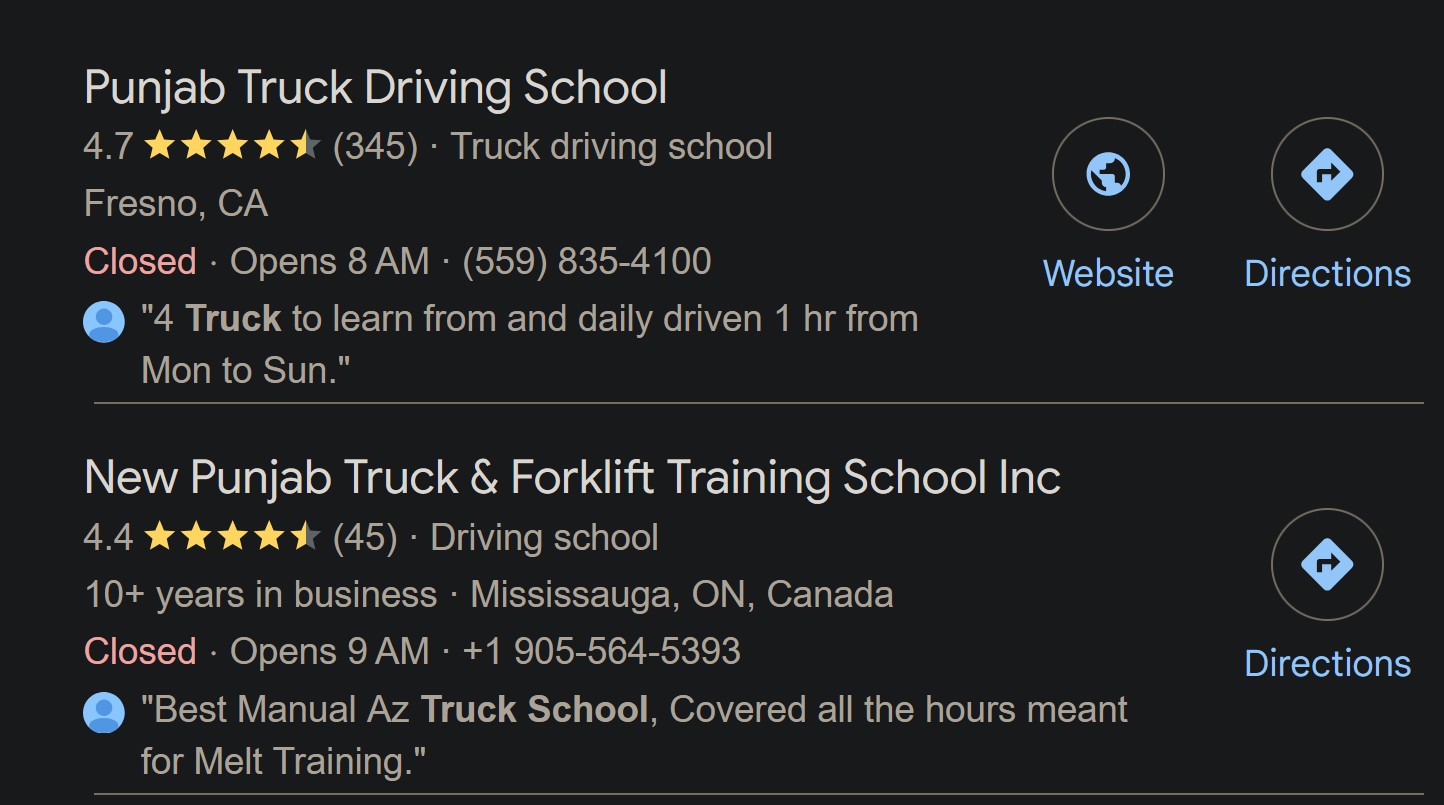
Task: Click the "Closed · Opens 9 AM" hours text
Action: (x=256, y=651)
